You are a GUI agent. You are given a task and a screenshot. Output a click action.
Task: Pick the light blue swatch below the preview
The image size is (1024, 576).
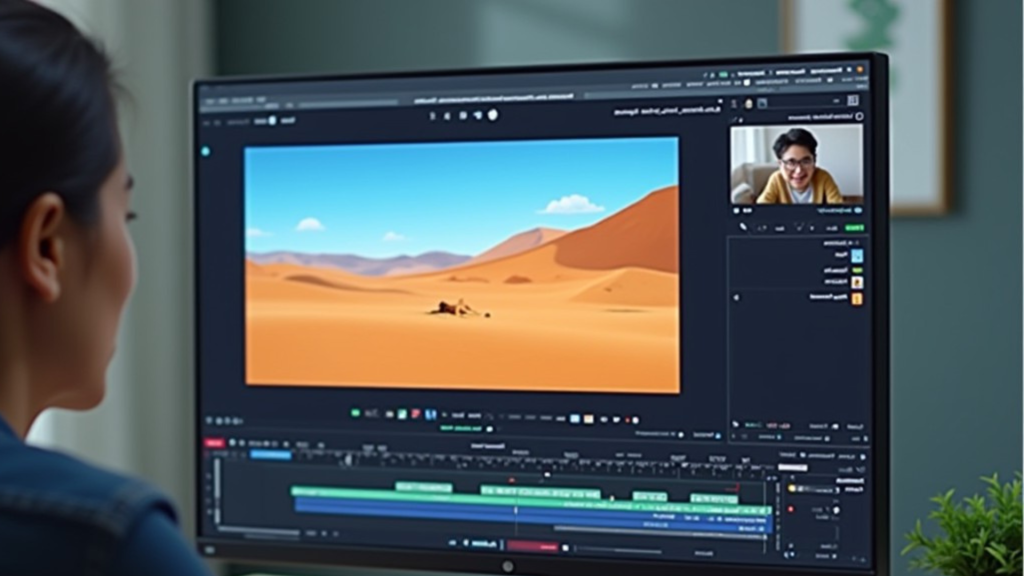575,419
